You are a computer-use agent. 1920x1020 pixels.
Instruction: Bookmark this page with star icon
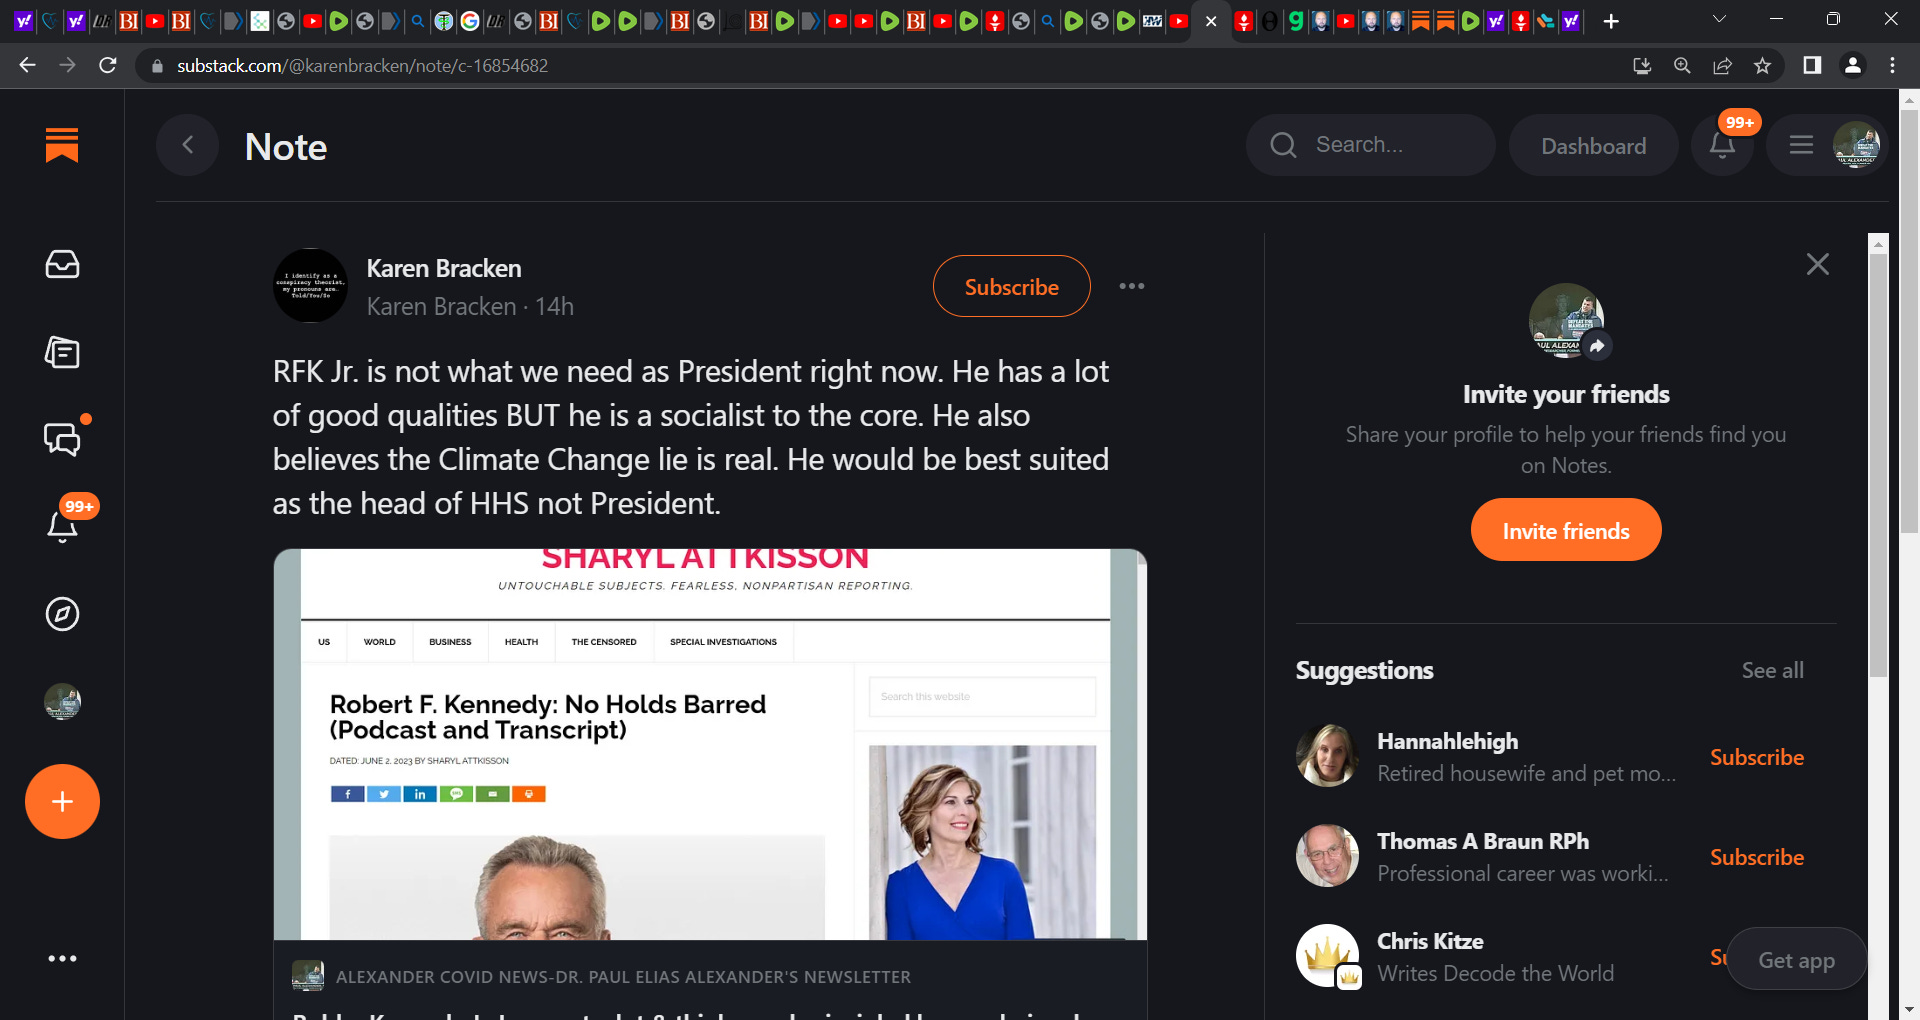[1762, 65]
